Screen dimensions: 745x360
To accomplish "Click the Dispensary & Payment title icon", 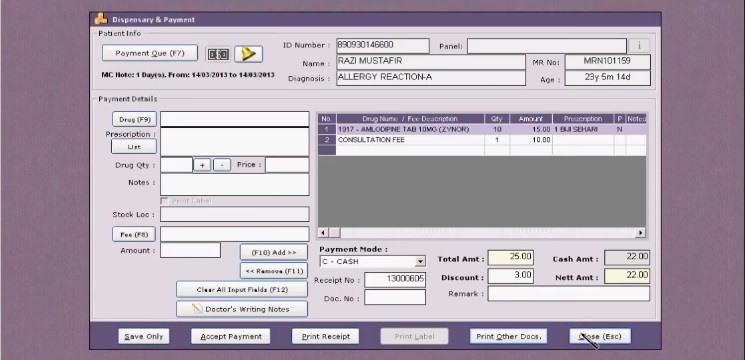I will 101,19.
